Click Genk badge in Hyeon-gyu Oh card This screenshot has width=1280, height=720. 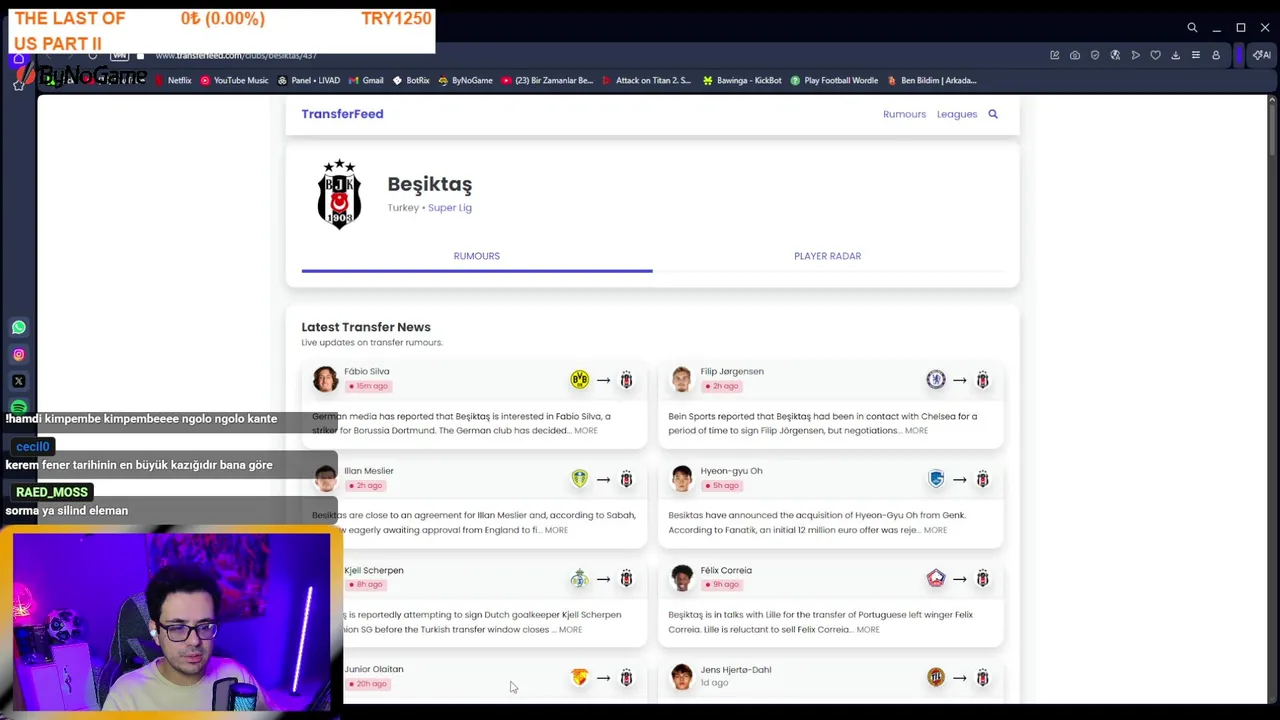pos(936,479)
